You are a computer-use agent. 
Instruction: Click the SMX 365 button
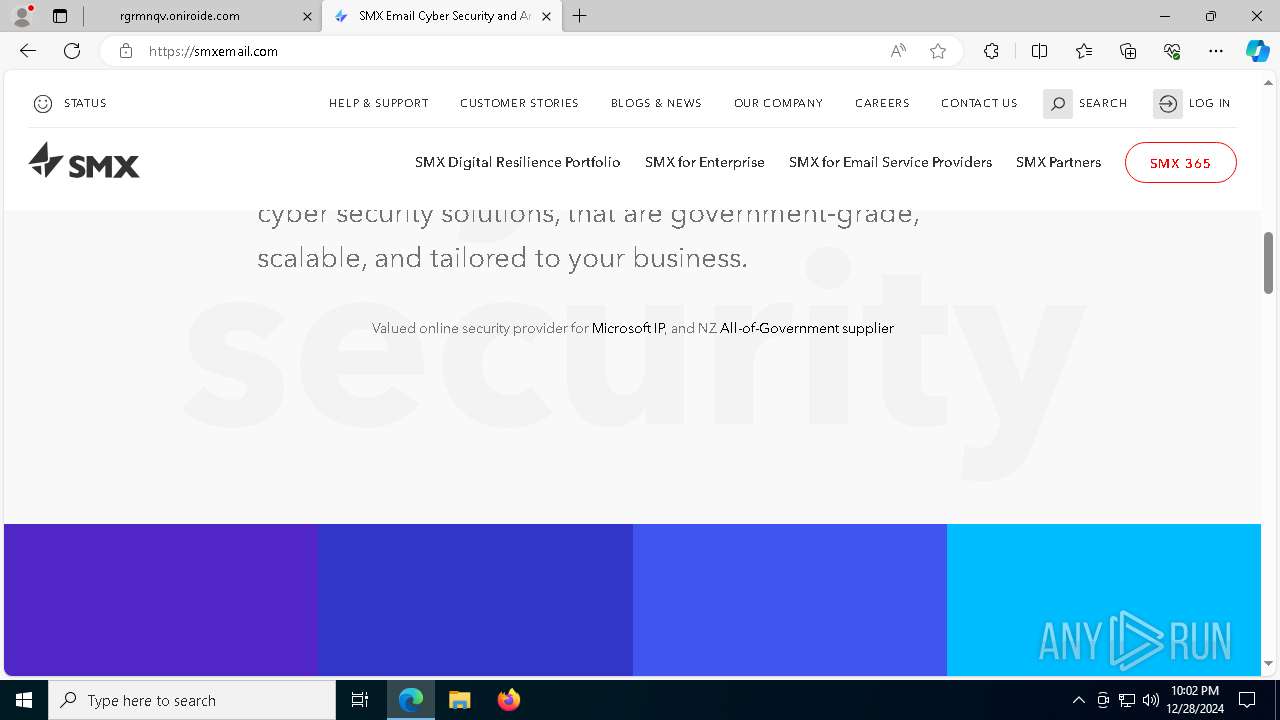[1180, 163]
